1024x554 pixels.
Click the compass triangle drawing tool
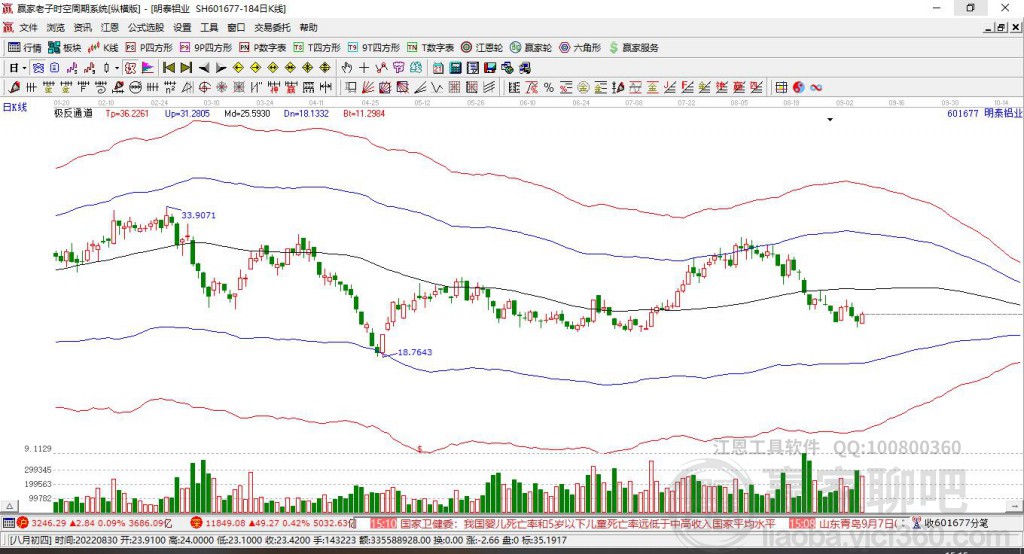(187, 88)
